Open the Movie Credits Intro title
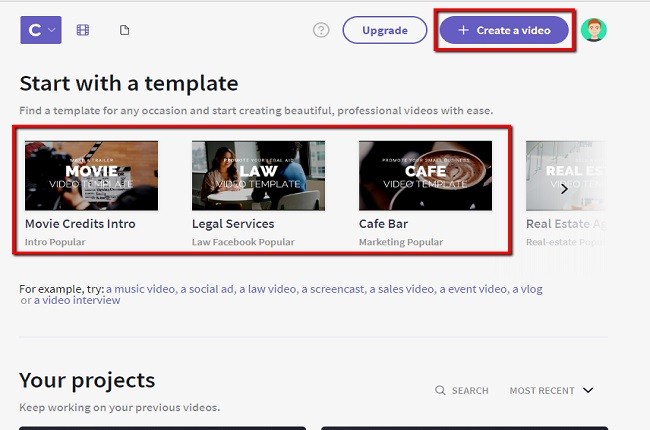Screen dimensions: 650x430 [80, 224]
